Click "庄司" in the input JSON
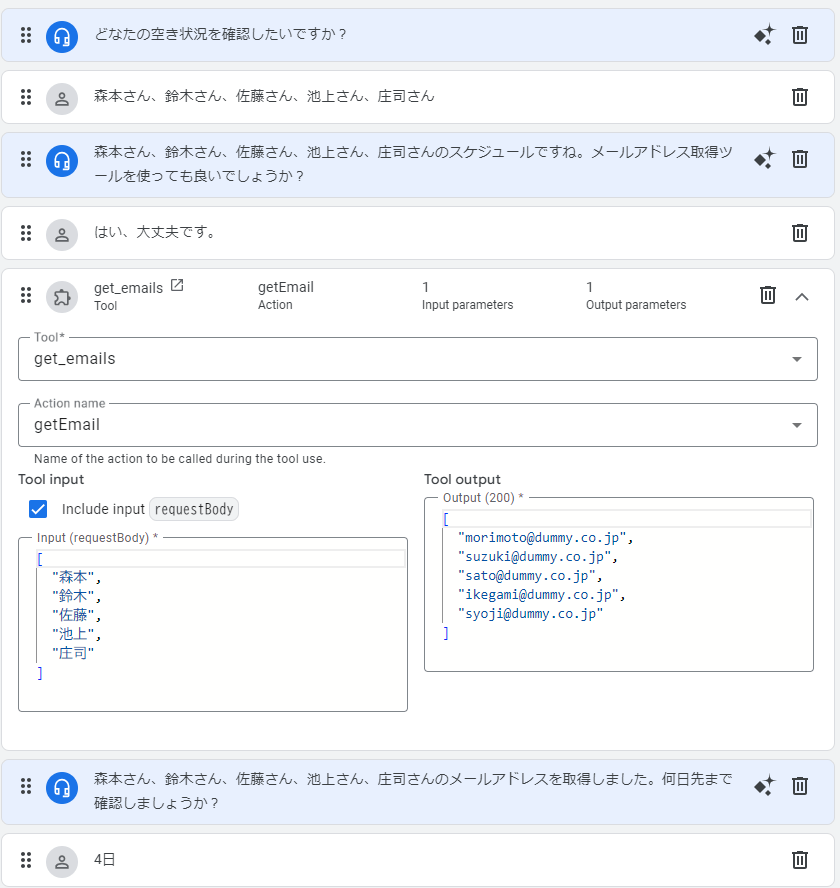 [x=73, y=653]
